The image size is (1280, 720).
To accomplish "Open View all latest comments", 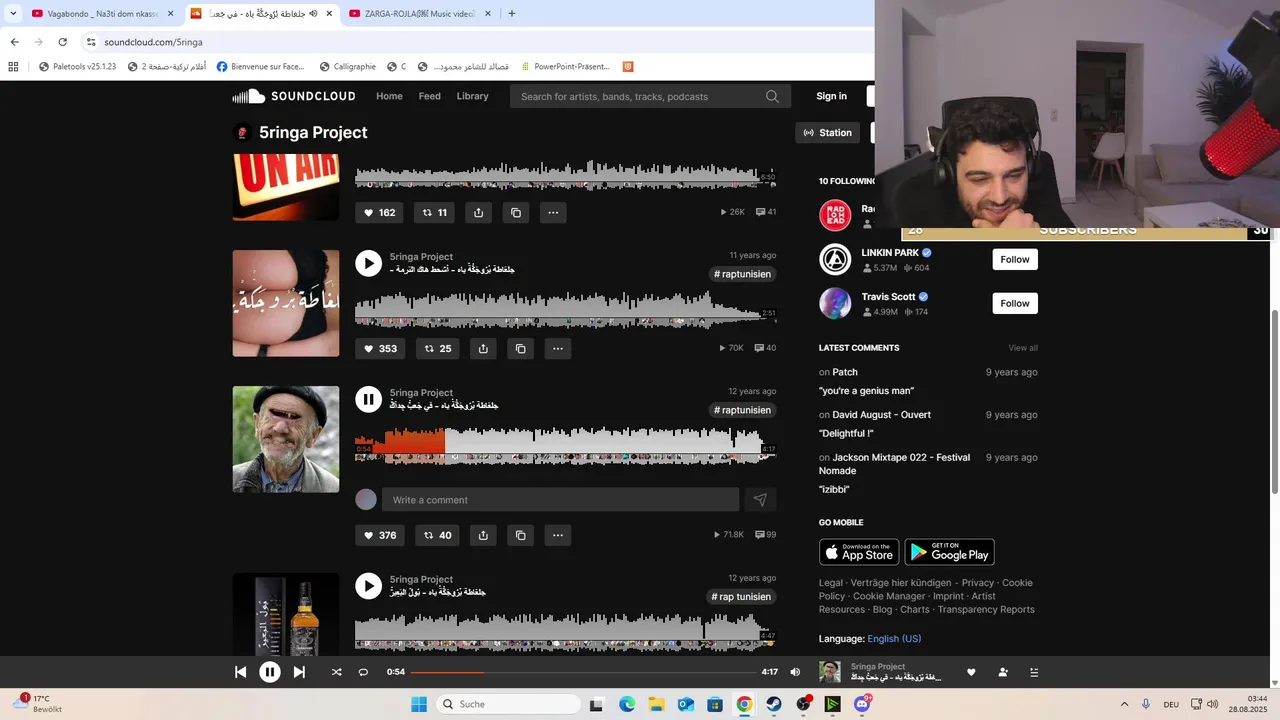I will pos(1023,348).
